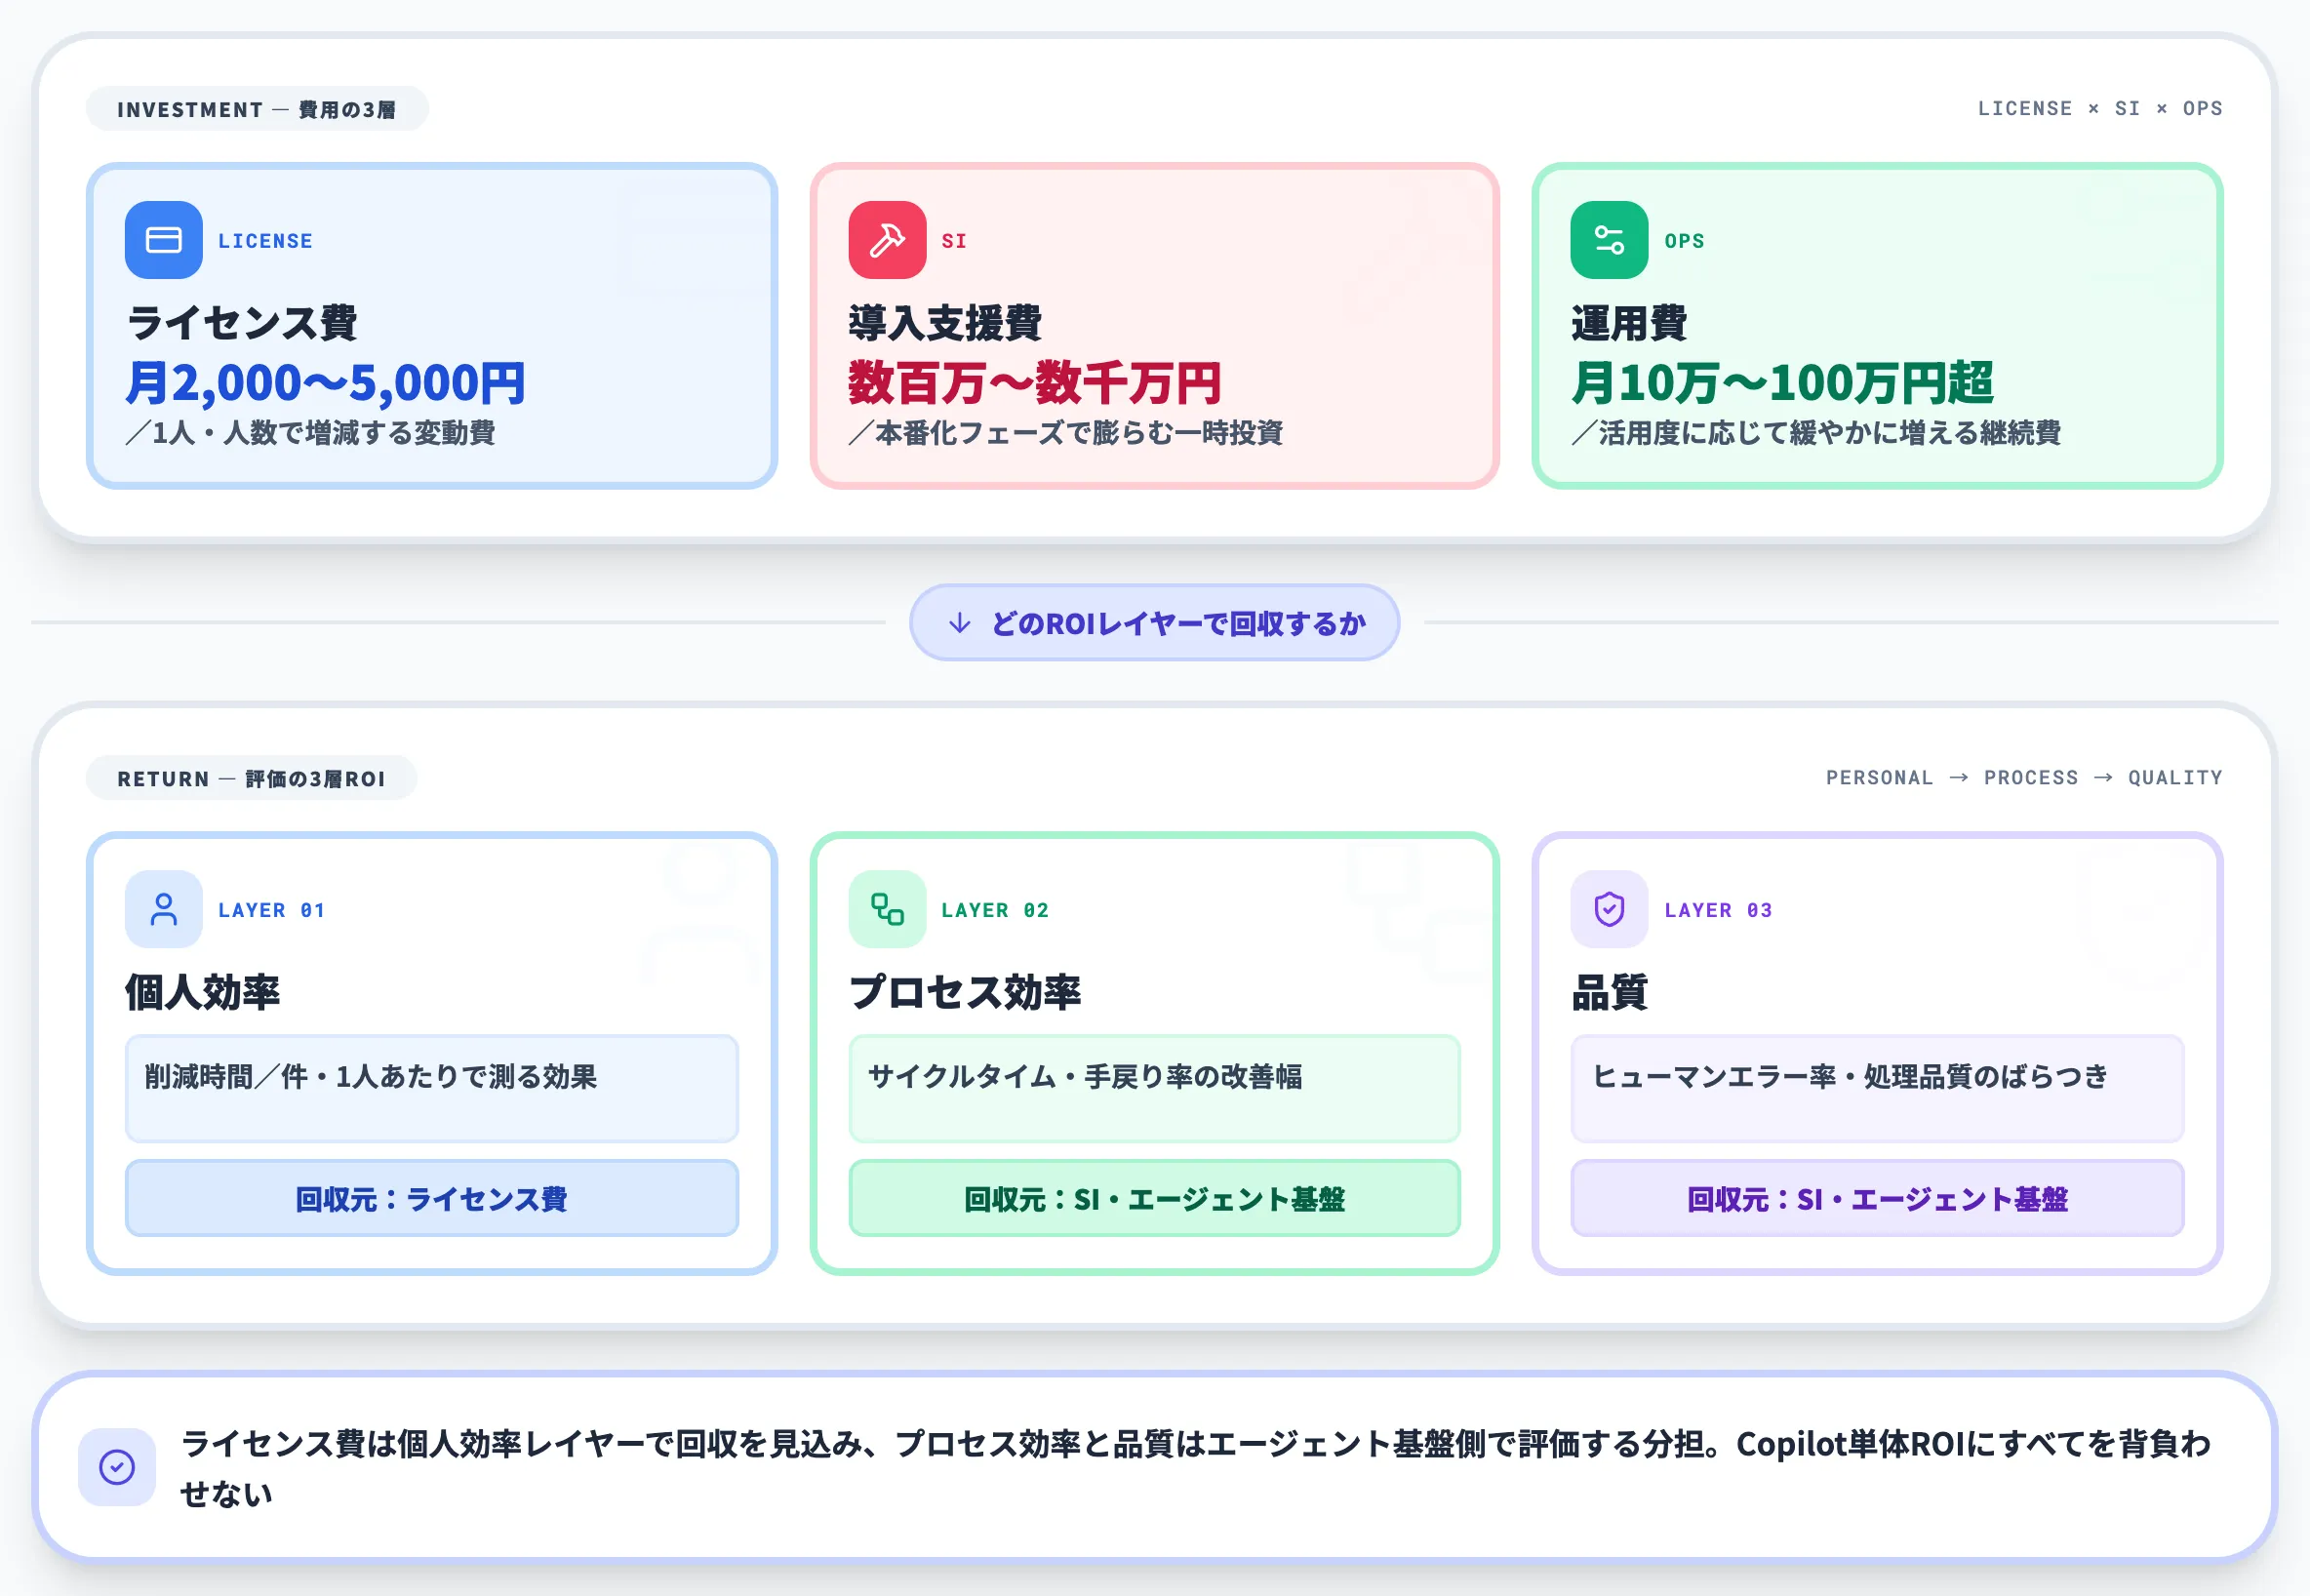Click the red SI caption text
The image size is (2310, 1596).
tap(954, 241)
